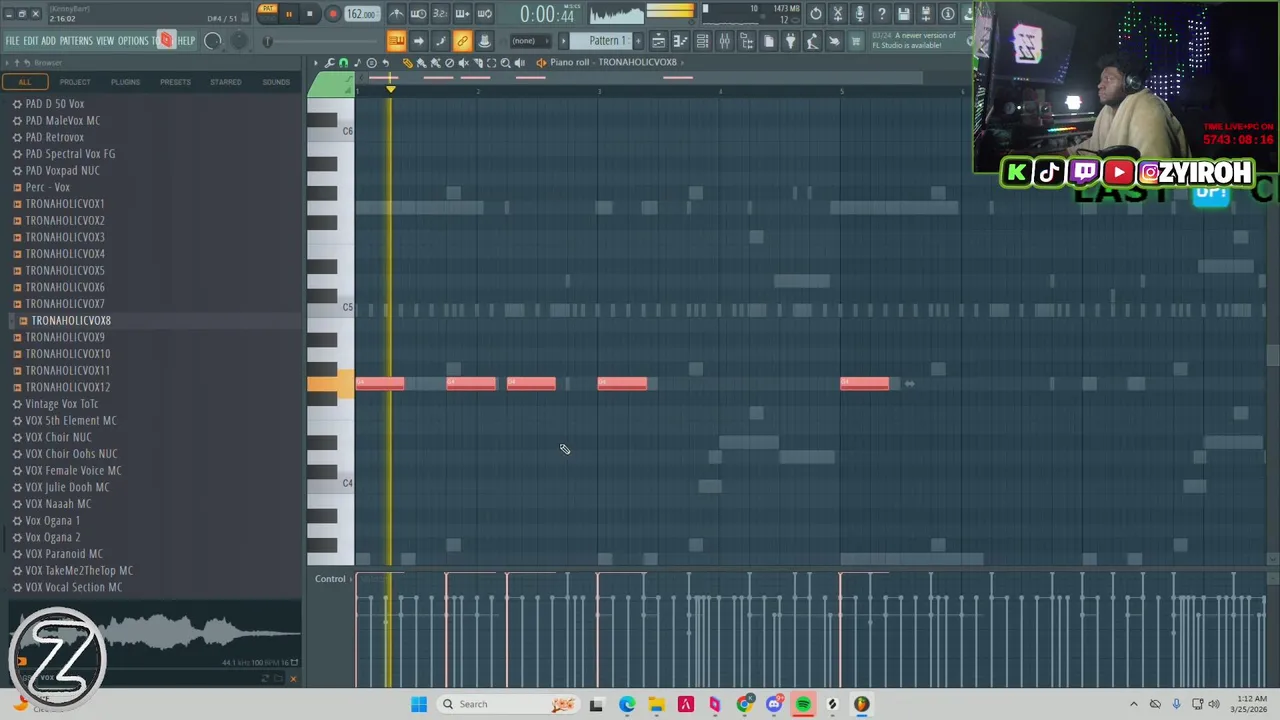Click the undo history icon in top toolbar

click(x=816, y=14)
